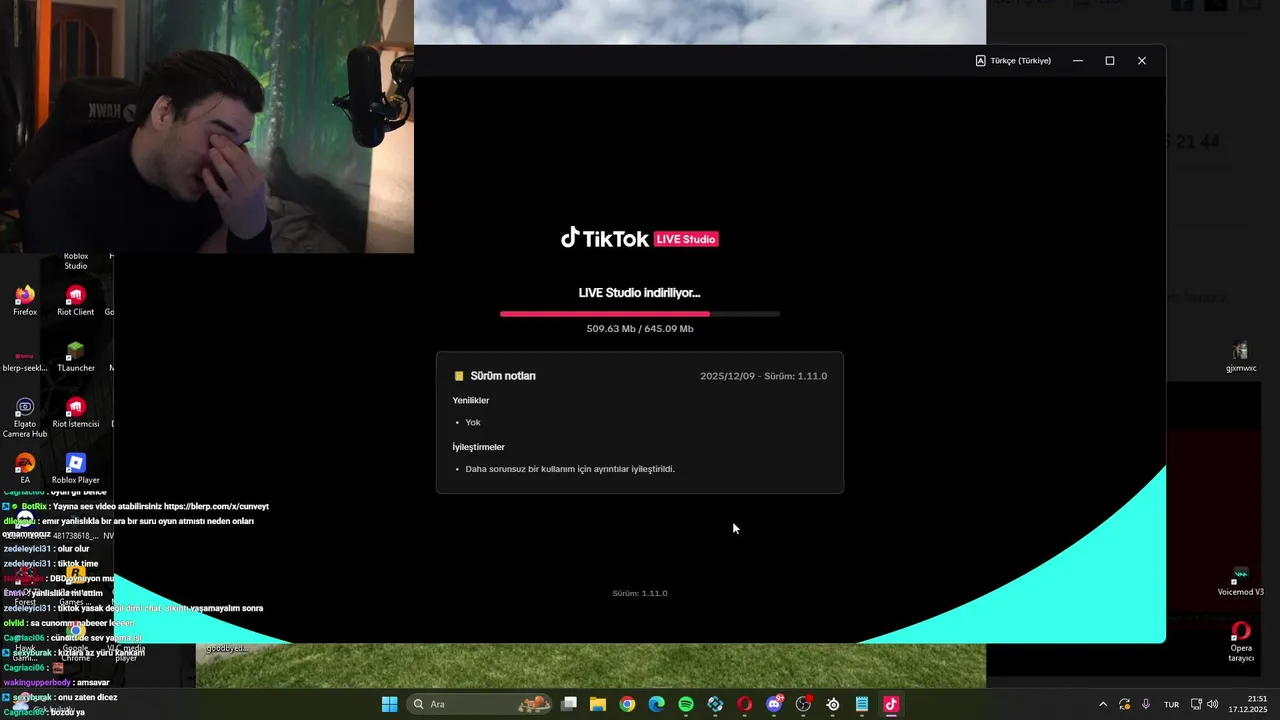
Task: Open the network icon in the tray
Action: coord(1196,704)
